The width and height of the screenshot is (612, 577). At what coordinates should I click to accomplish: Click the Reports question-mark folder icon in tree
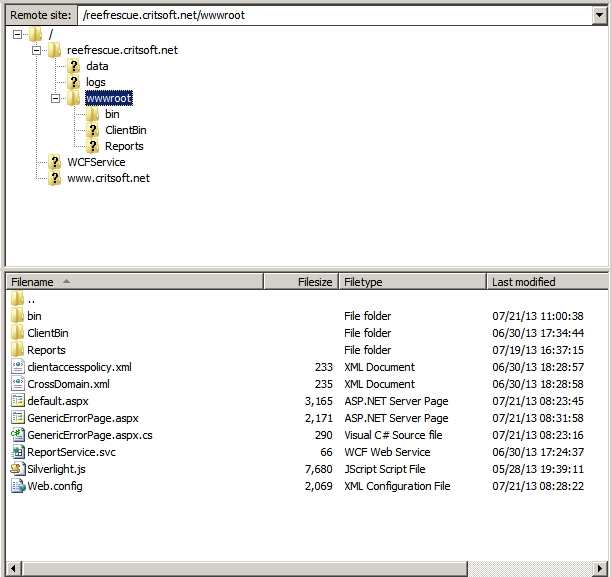coord(93,146)
